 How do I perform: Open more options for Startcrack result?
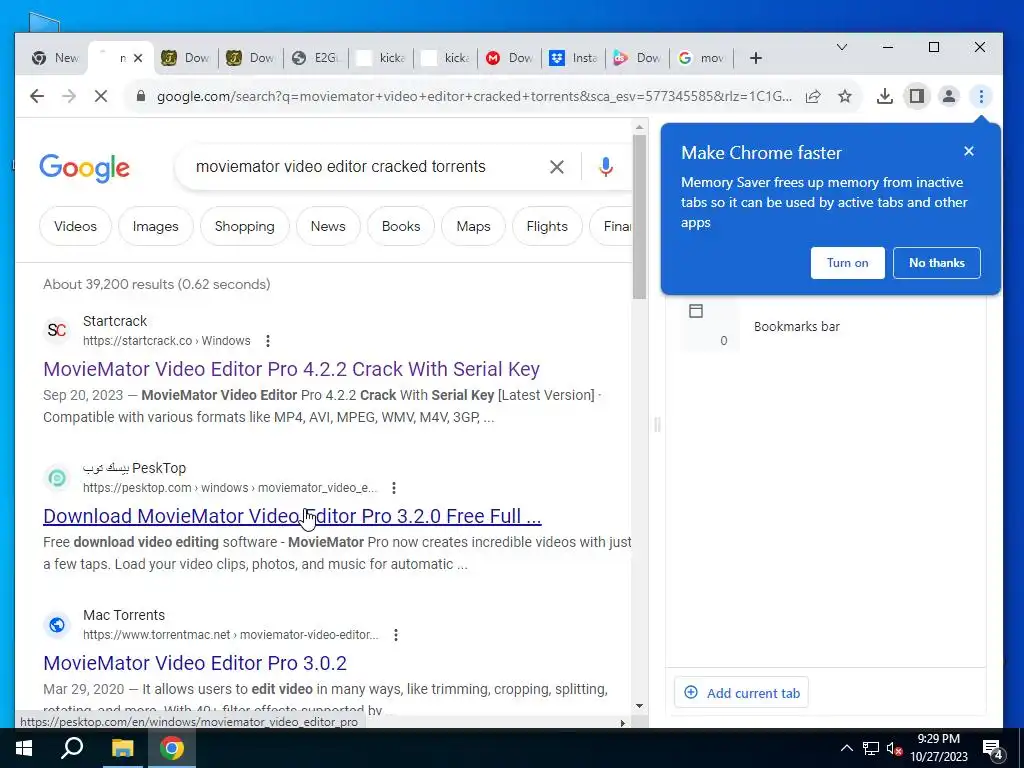268,341
